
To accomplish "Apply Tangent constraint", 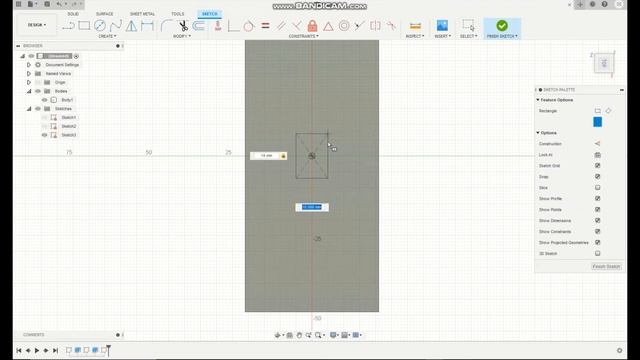I will tap(249, 26).
